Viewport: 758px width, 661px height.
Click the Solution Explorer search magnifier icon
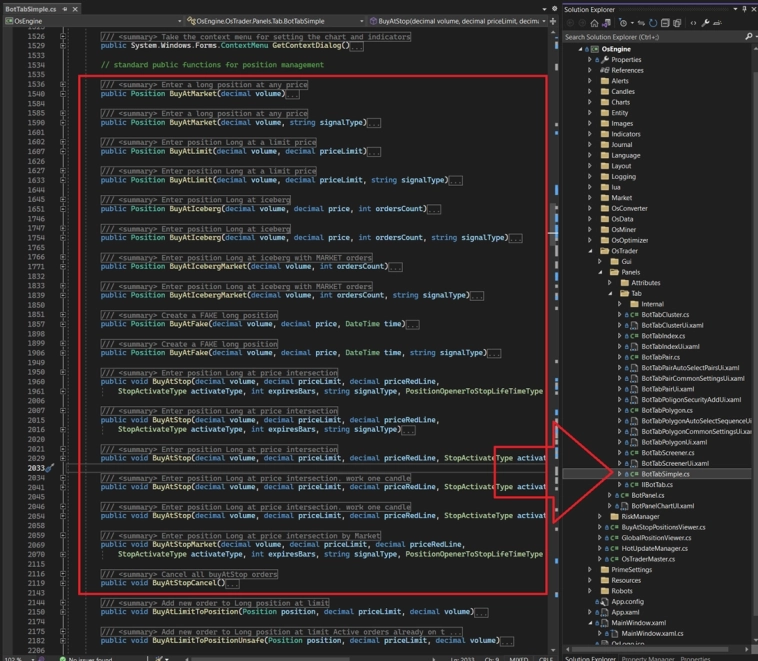coord(749,36)
